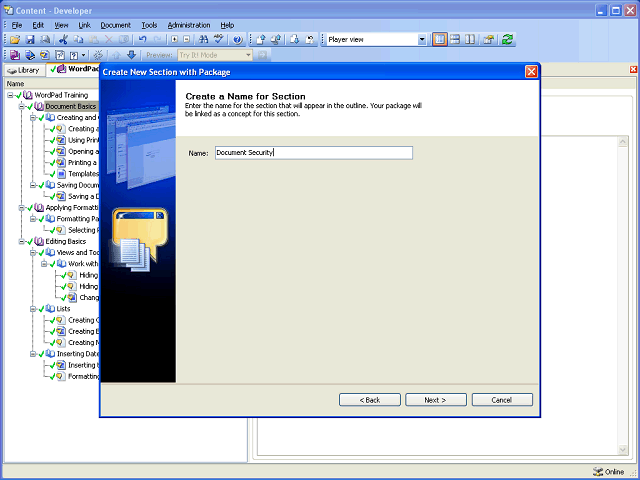This screenshot has width=640, height=480.
Task: Select the WordPad Training tree item
Action: point(61,95)
